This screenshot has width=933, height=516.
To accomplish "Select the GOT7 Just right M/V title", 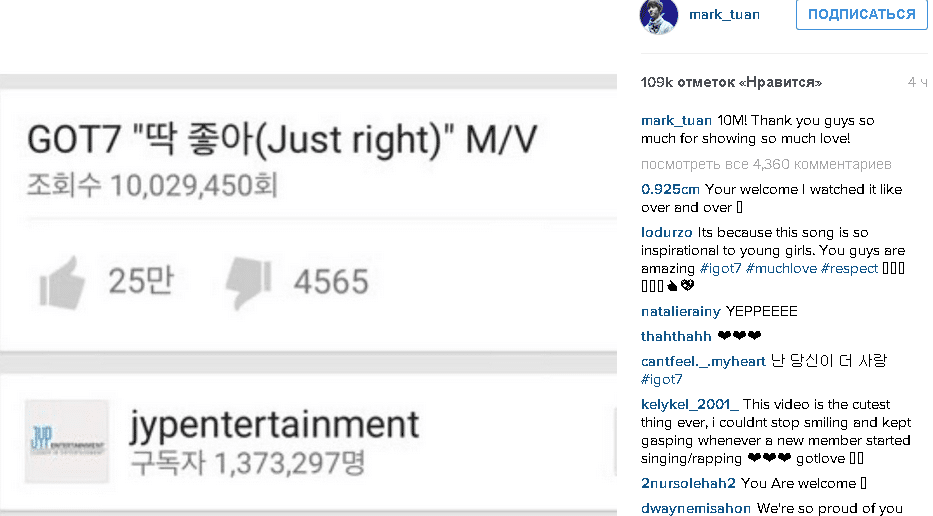I will pos(282,140).
